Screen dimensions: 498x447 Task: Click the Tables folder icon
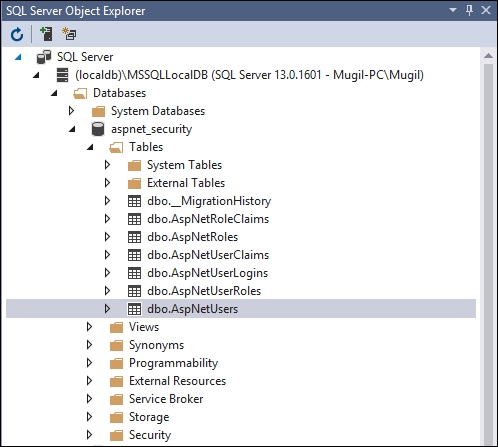116,147
